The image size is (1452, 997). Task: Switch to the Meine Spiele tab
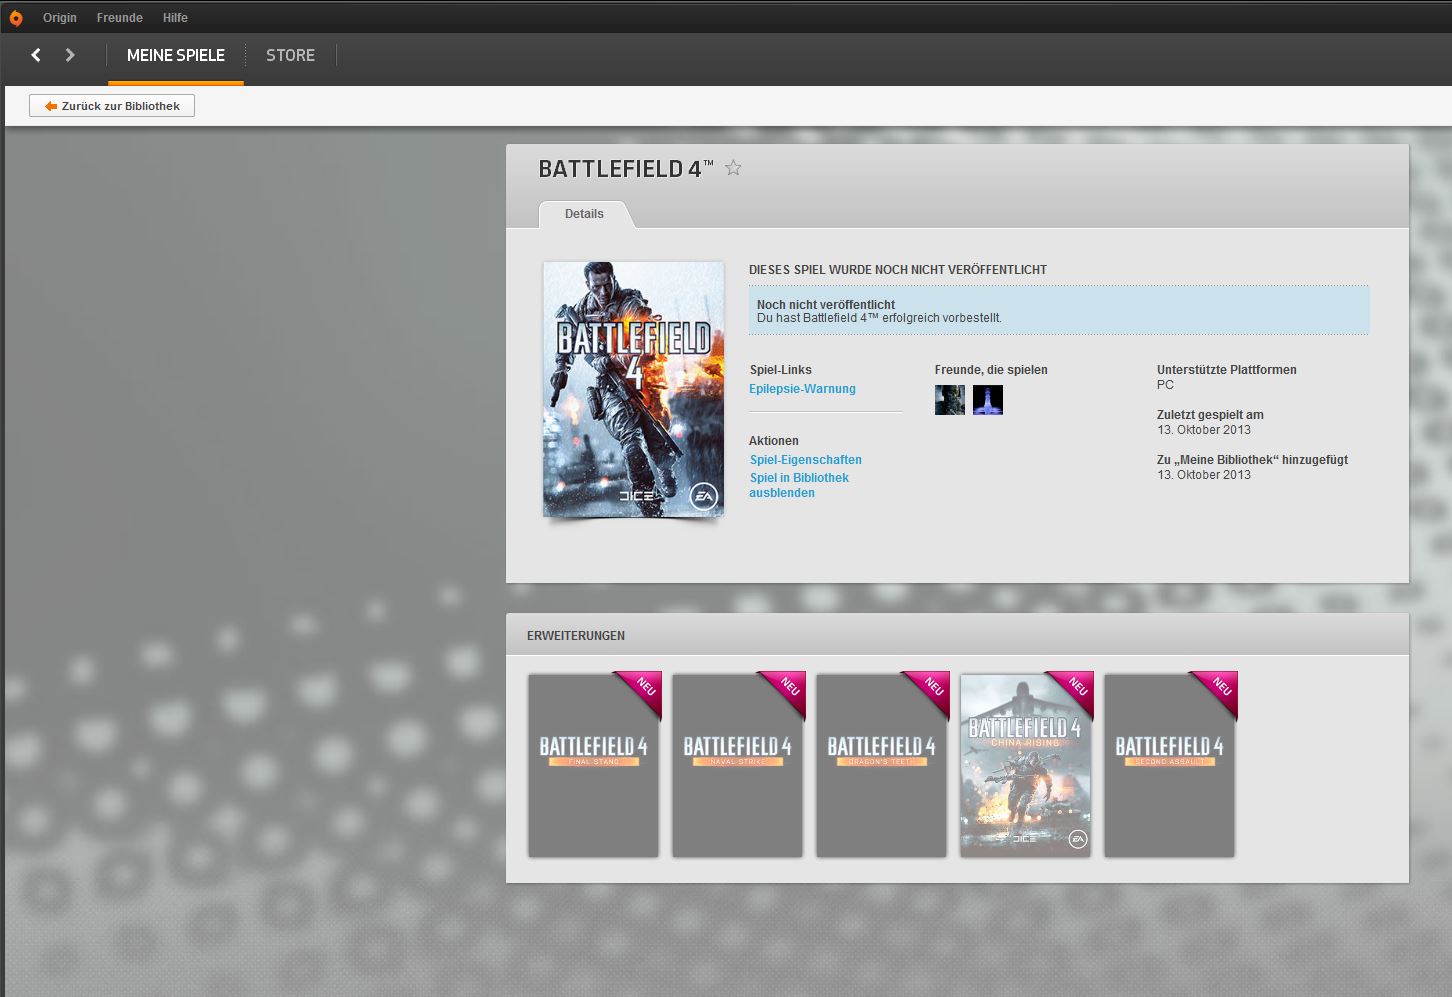pyautogui.click(x=176, y=56)
